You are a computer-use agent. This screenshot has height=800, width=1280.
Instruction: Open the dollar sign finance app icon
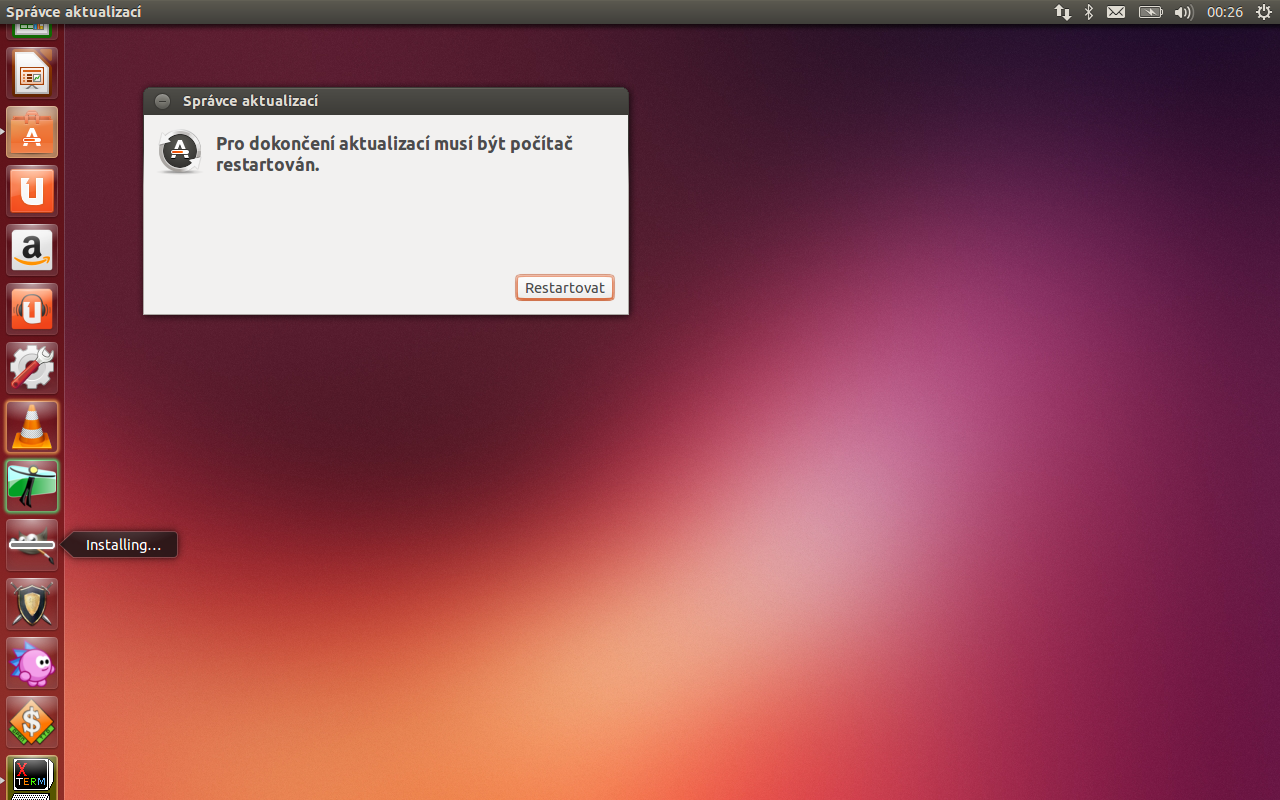click(x=32, y=722)
